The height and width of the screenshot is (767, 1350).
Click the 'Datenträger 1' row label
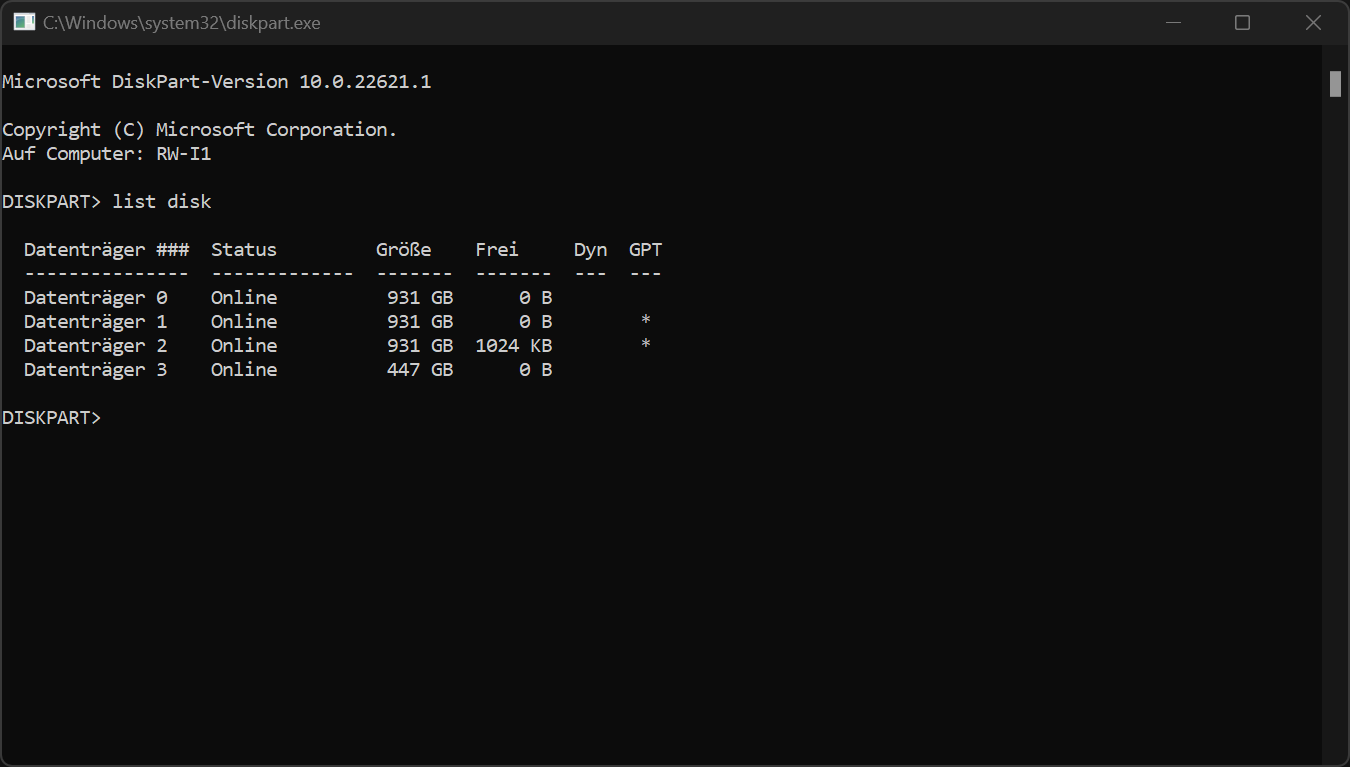click(x=96, y=322)
